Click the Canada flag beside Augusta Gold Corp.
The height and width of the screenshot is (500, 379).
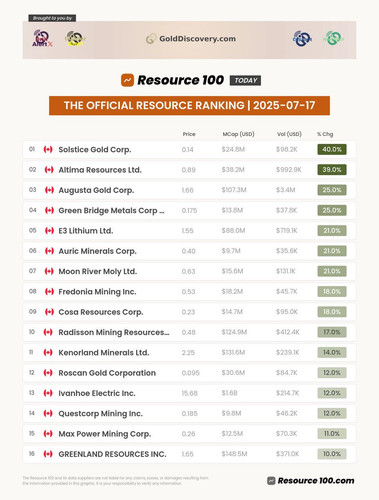(49, 190)
